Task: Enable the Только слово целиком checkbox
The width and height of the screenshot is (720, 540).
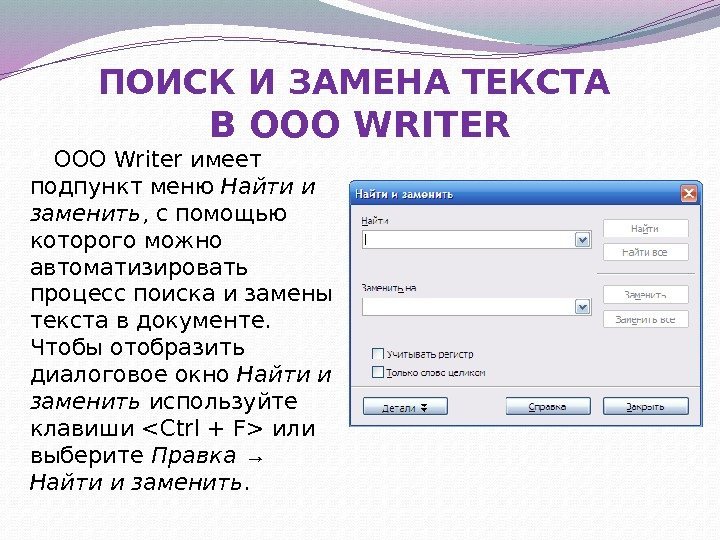Action: tap(377, 372)
